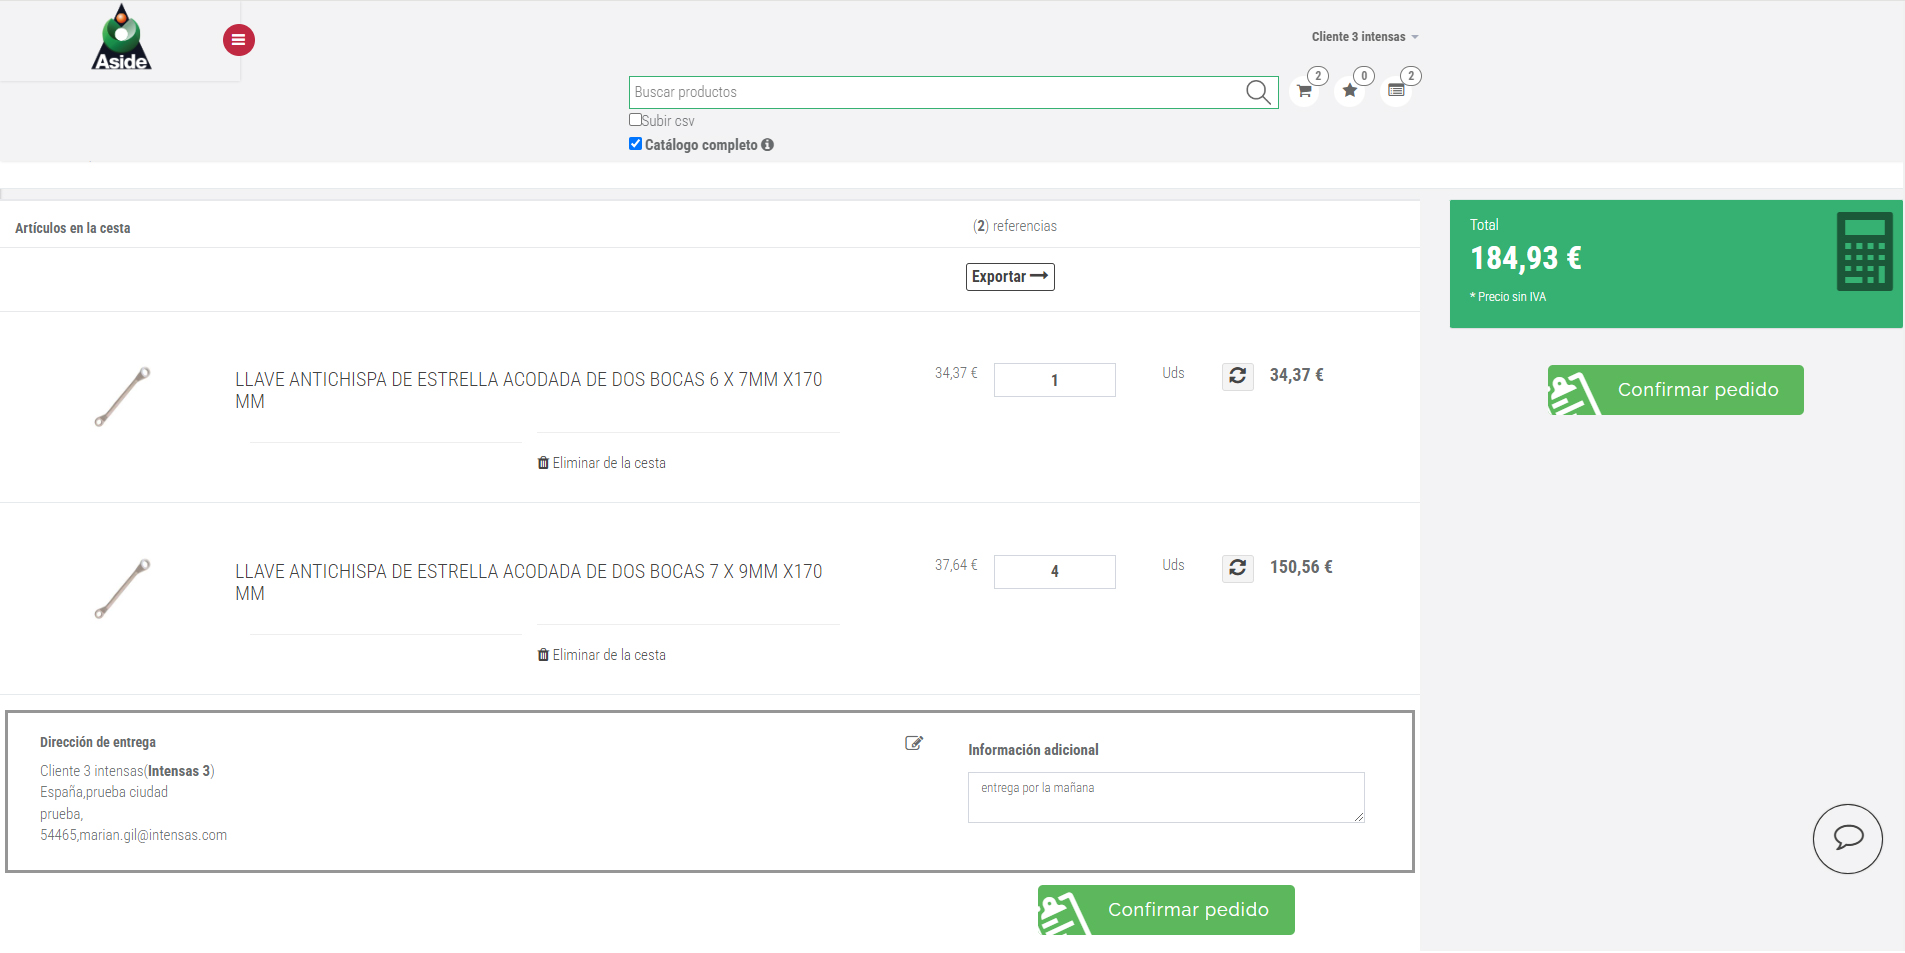The height and width of the screenshot is (953, 1905).
Task: Uncheck Catálogo completo checkbox
Action: tap(635, 144)
